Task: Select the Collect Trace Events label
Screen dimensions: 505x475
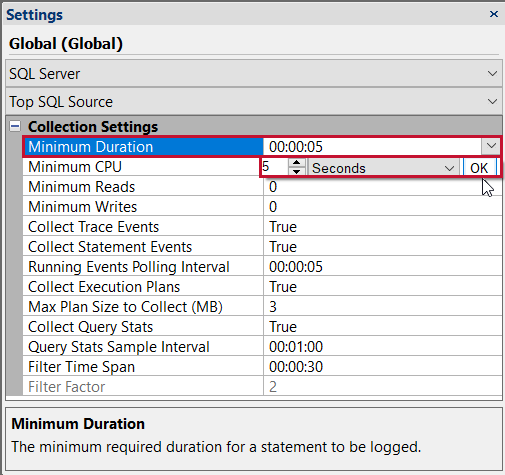Action: [94, 227]
